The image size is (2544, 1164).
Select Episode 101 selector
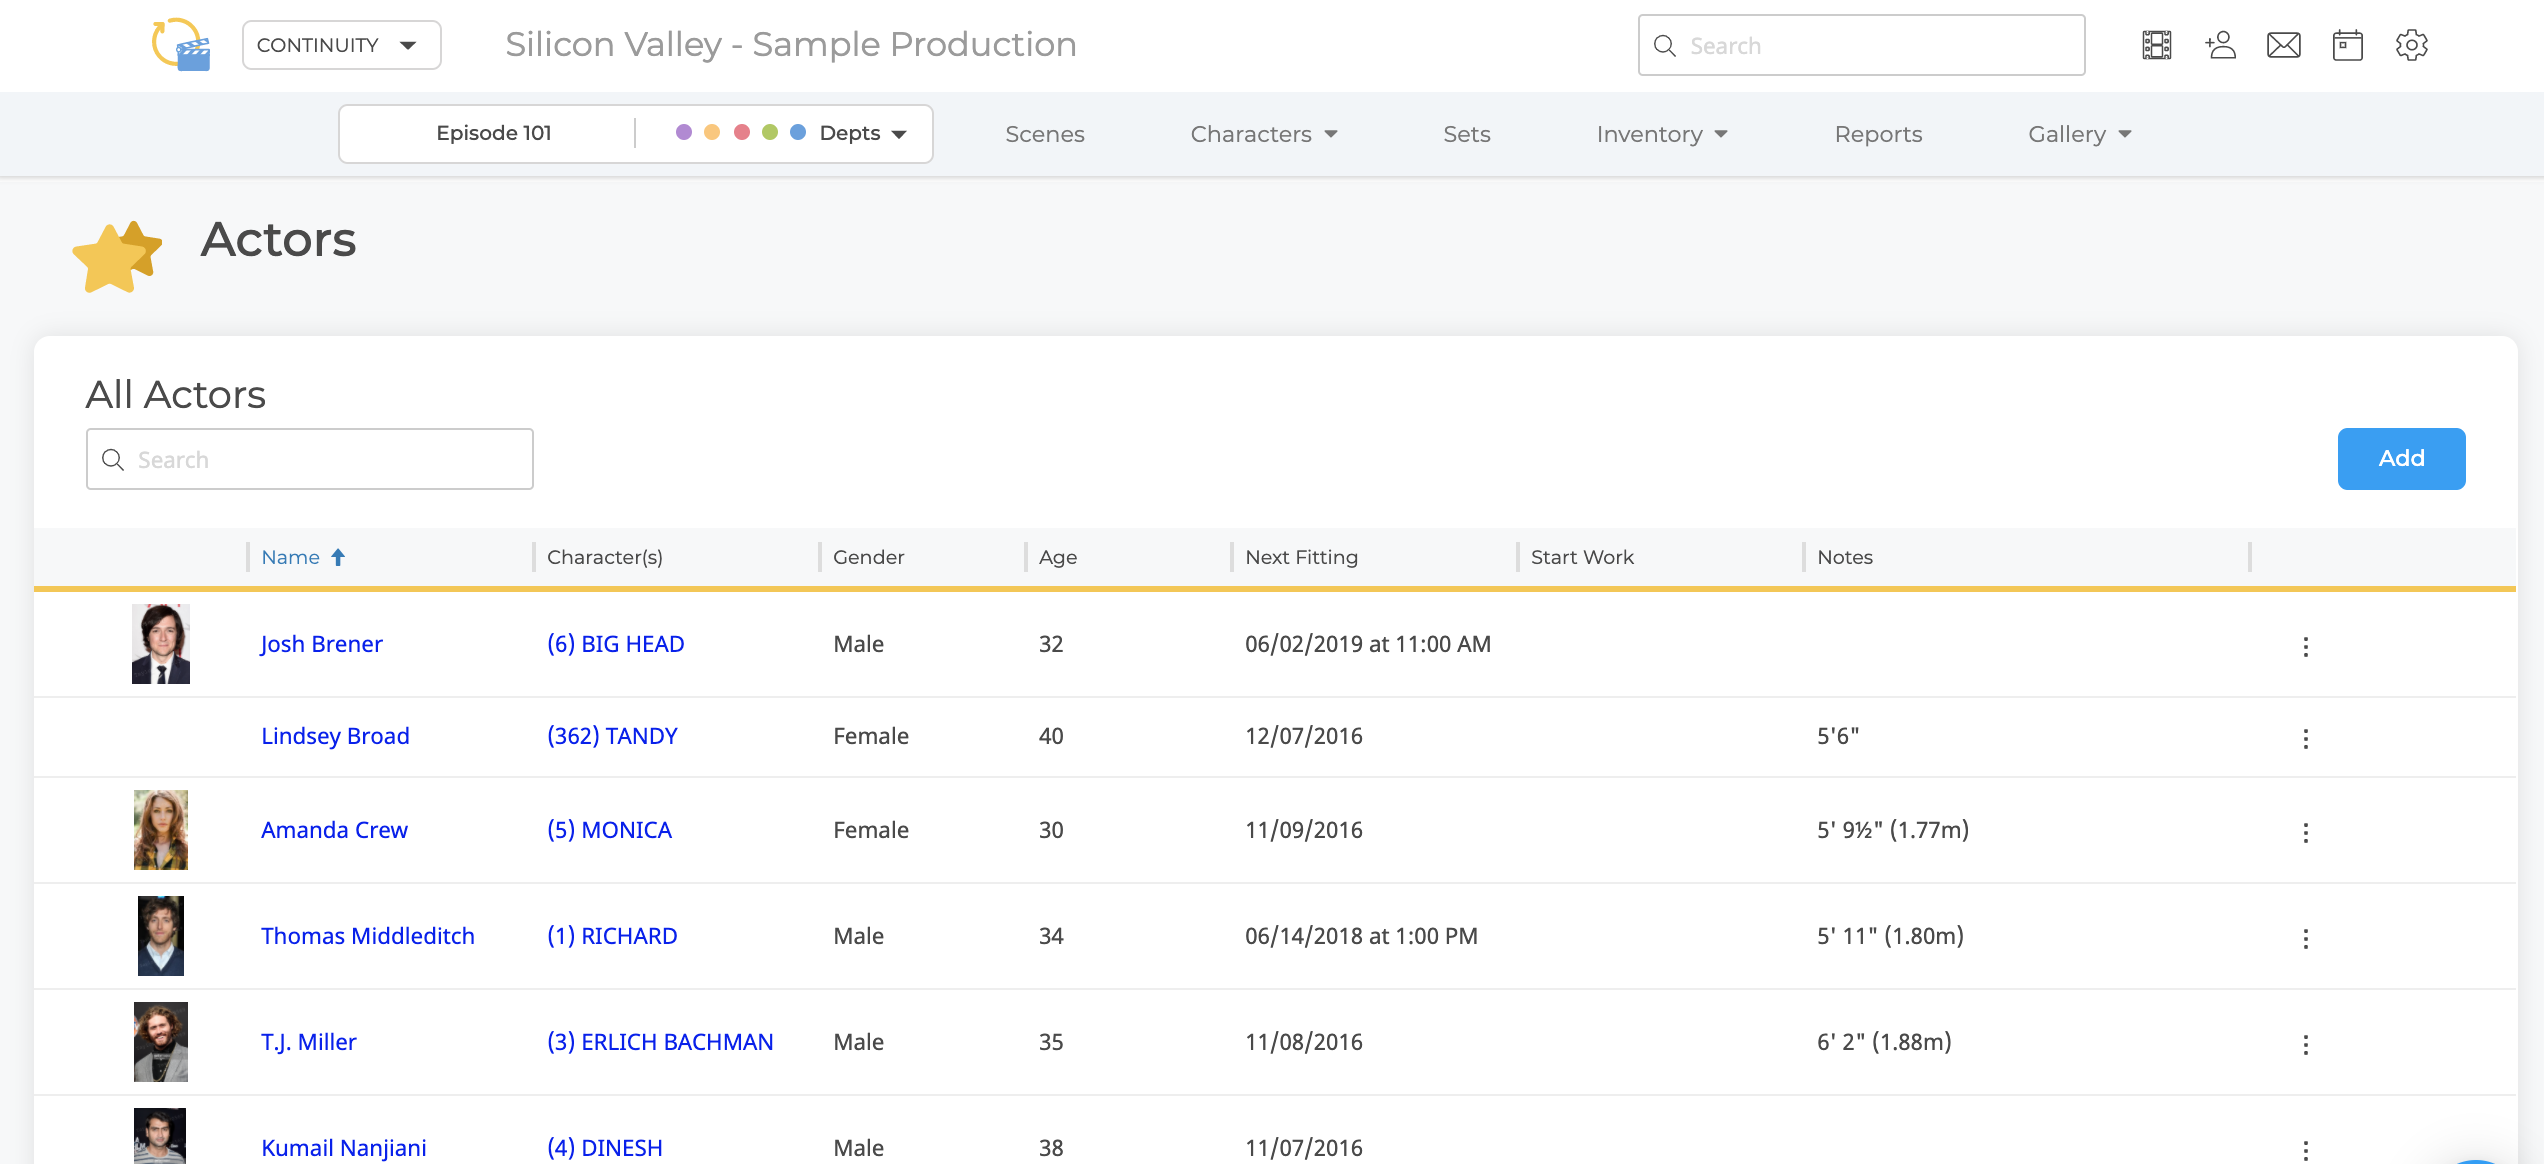tap(494, 133)
